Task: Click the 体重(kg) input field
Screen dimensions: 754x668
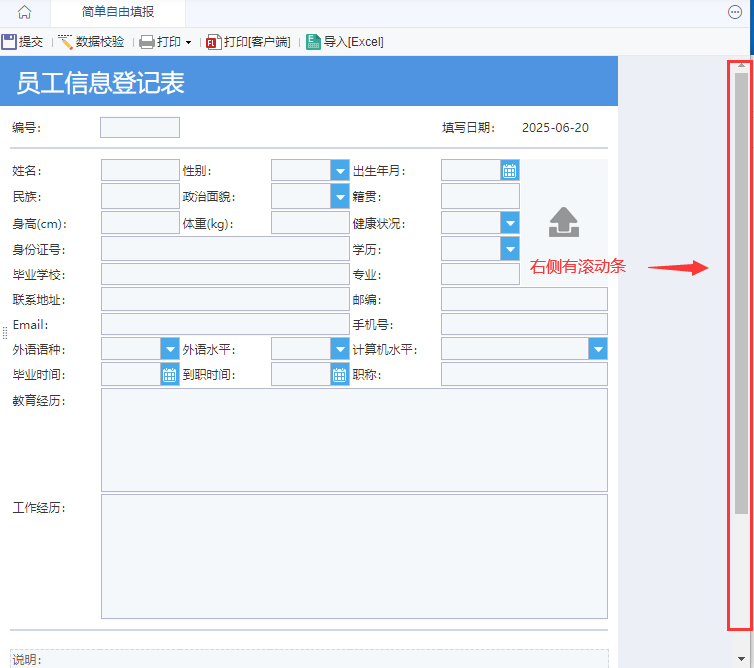Action: click(x=310, y=223)
